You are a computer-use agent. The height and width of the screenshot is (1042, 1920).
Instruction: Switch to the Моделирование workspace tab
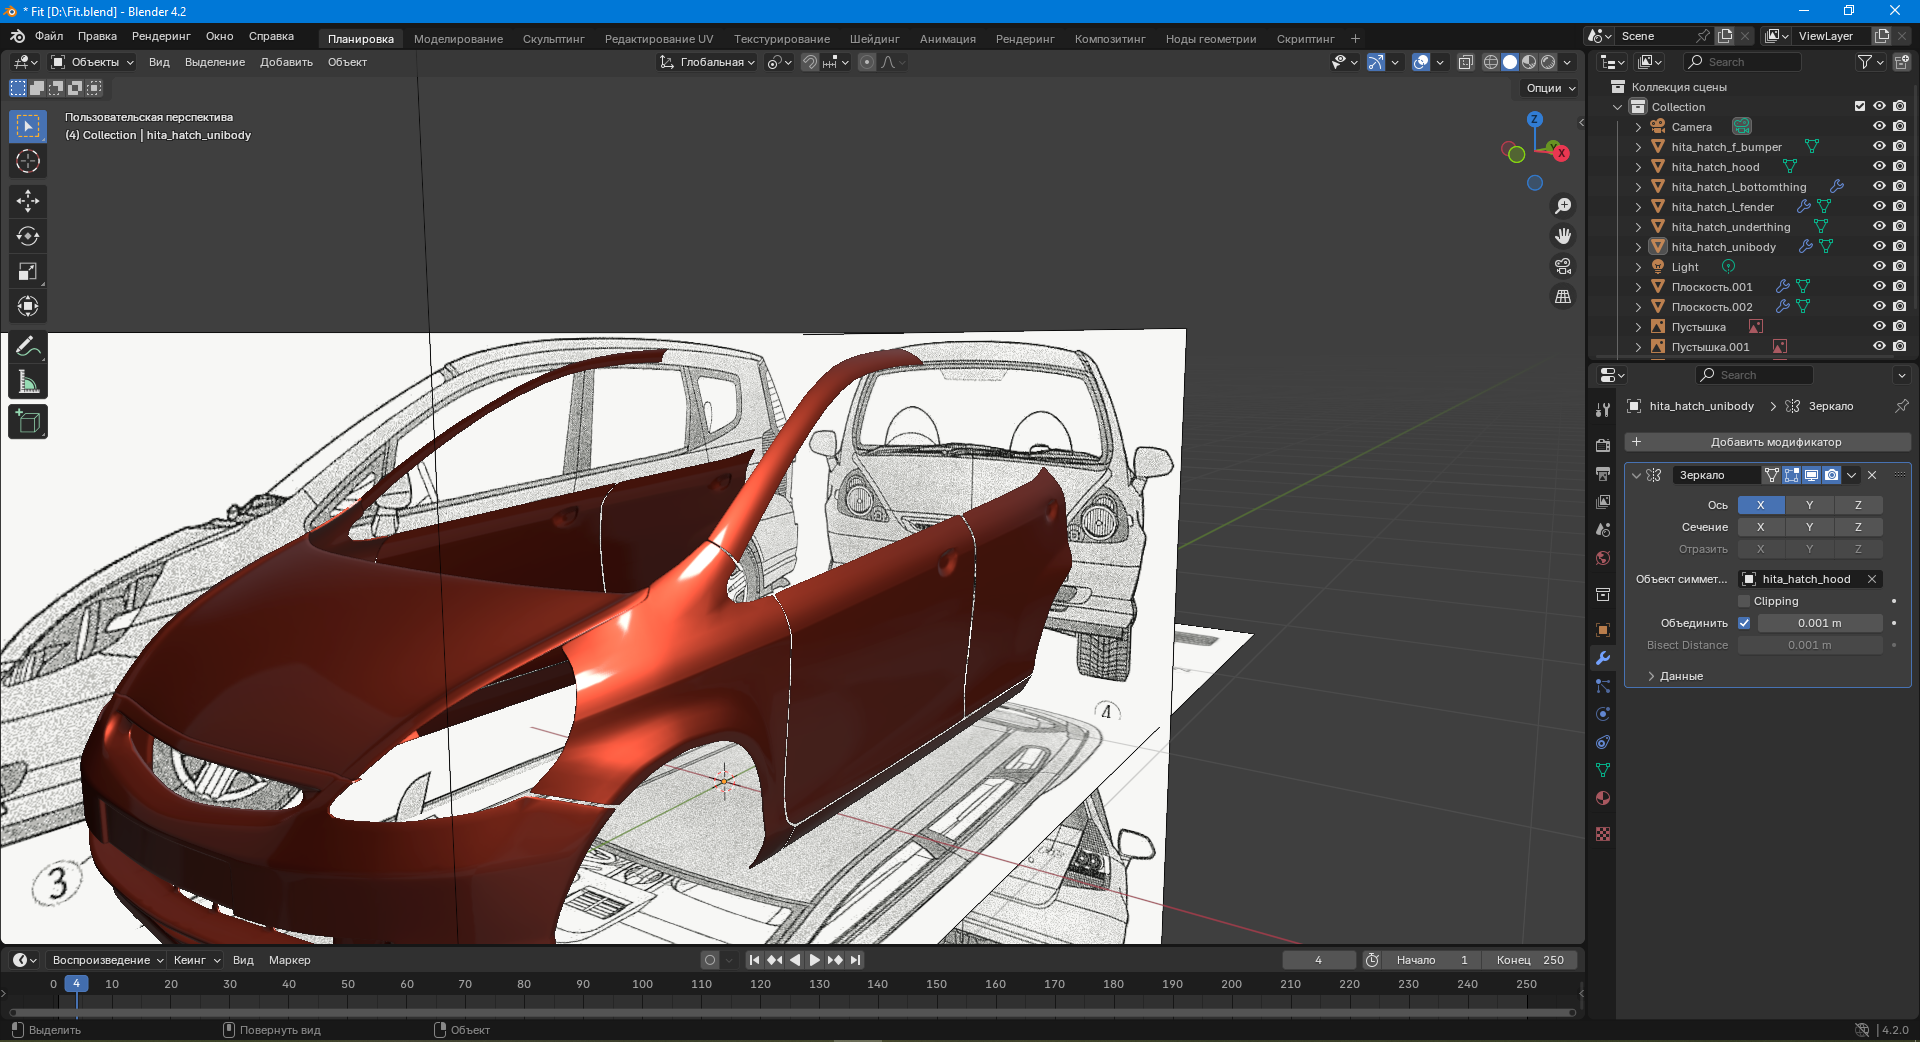pos(458,39)
